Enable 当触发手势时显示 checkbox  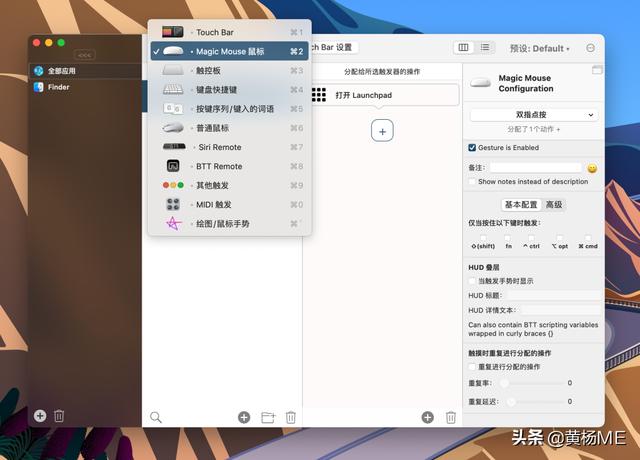coord(472,281)
